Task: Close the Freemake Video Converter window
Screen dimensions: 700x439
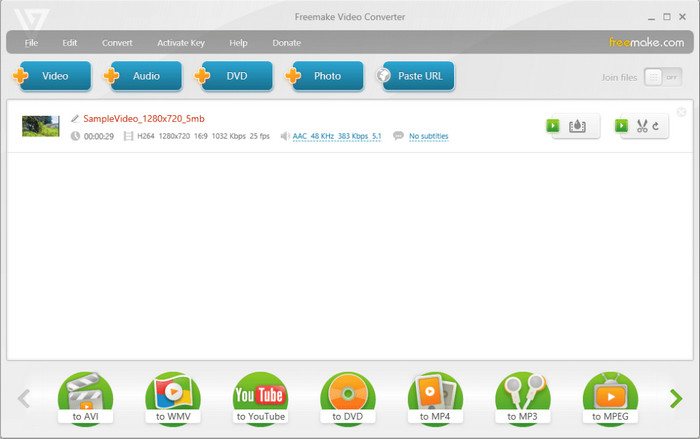Action: tap(683, 17)
